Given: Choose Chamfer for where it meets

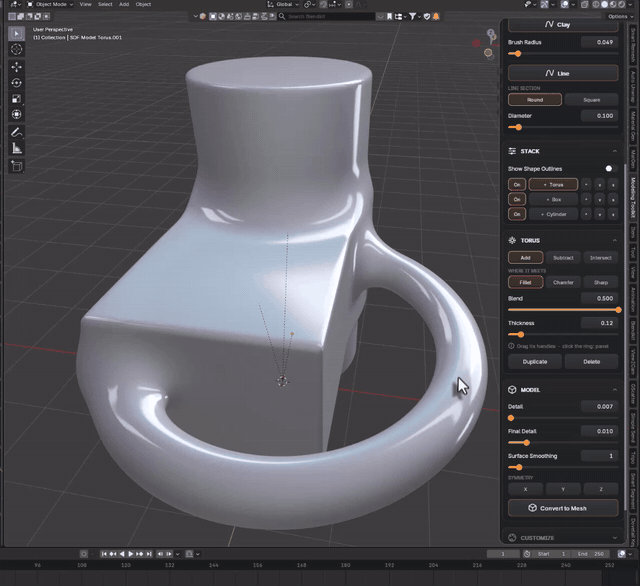Looking at the screenshot, I should (x=563, y=282).
